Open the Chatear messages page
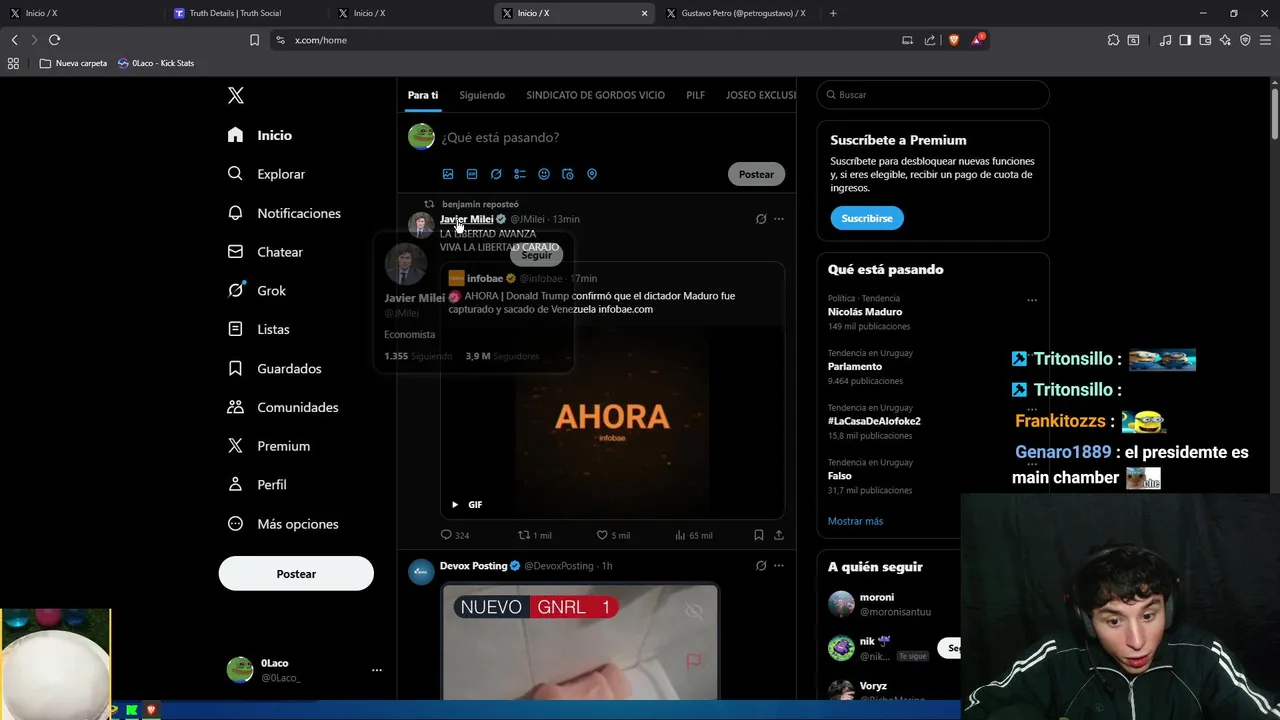Viewport: 1280px width, 720px height. click(265, 252)
